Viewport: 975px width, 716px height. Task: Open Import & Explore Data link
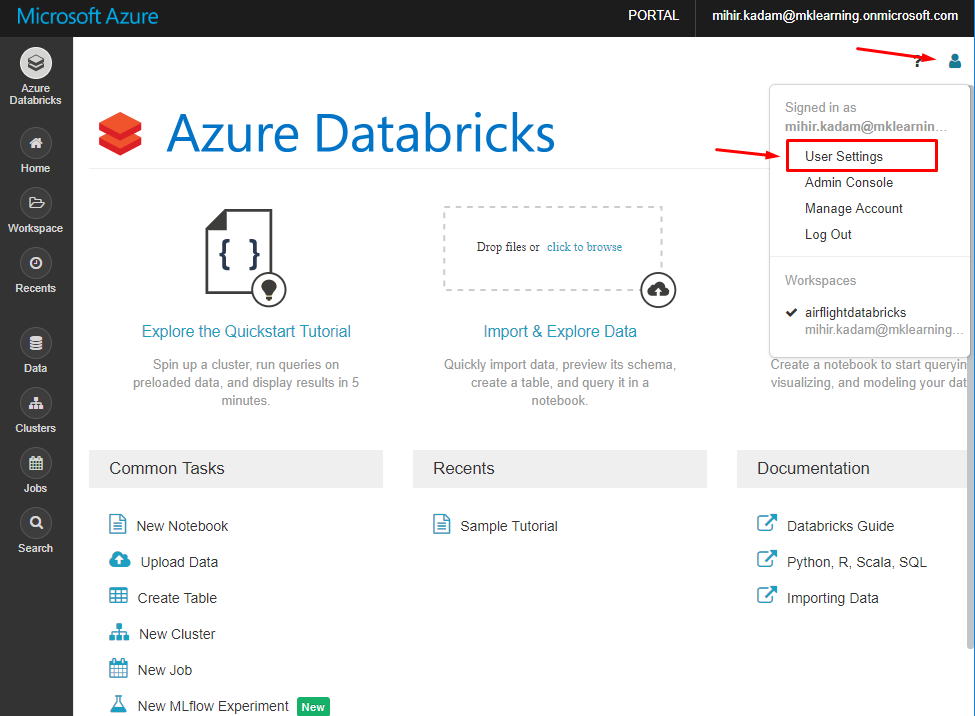tap(560, 332)
